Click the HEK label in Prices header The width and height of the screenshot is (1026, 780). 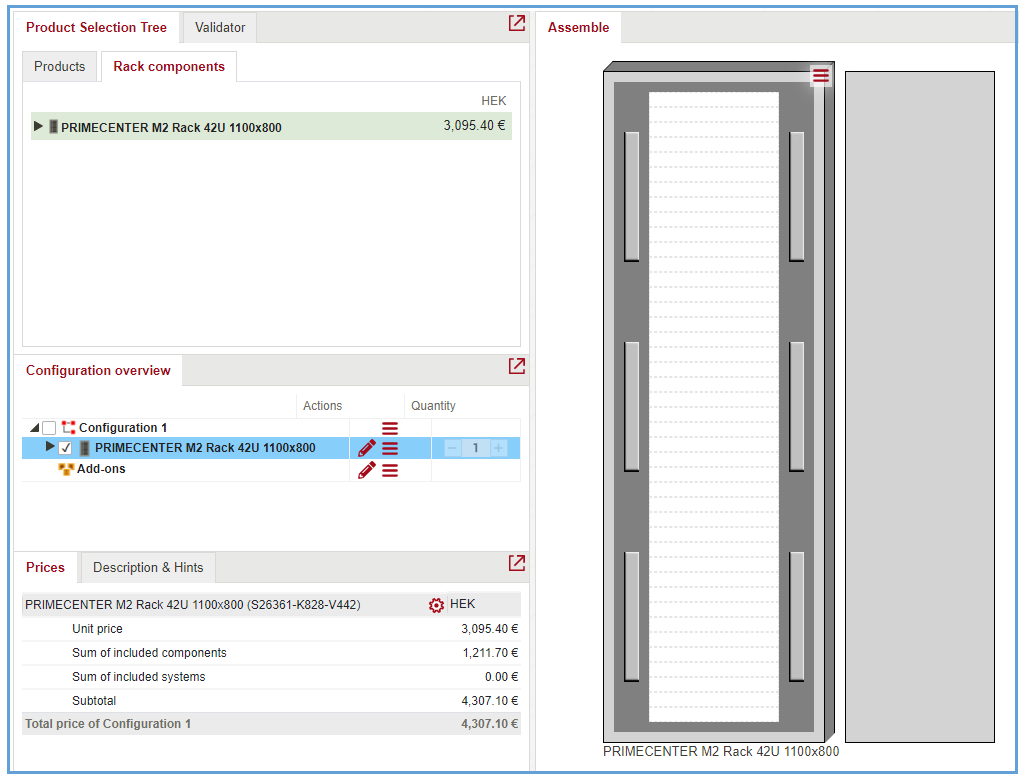click(463, 604)
